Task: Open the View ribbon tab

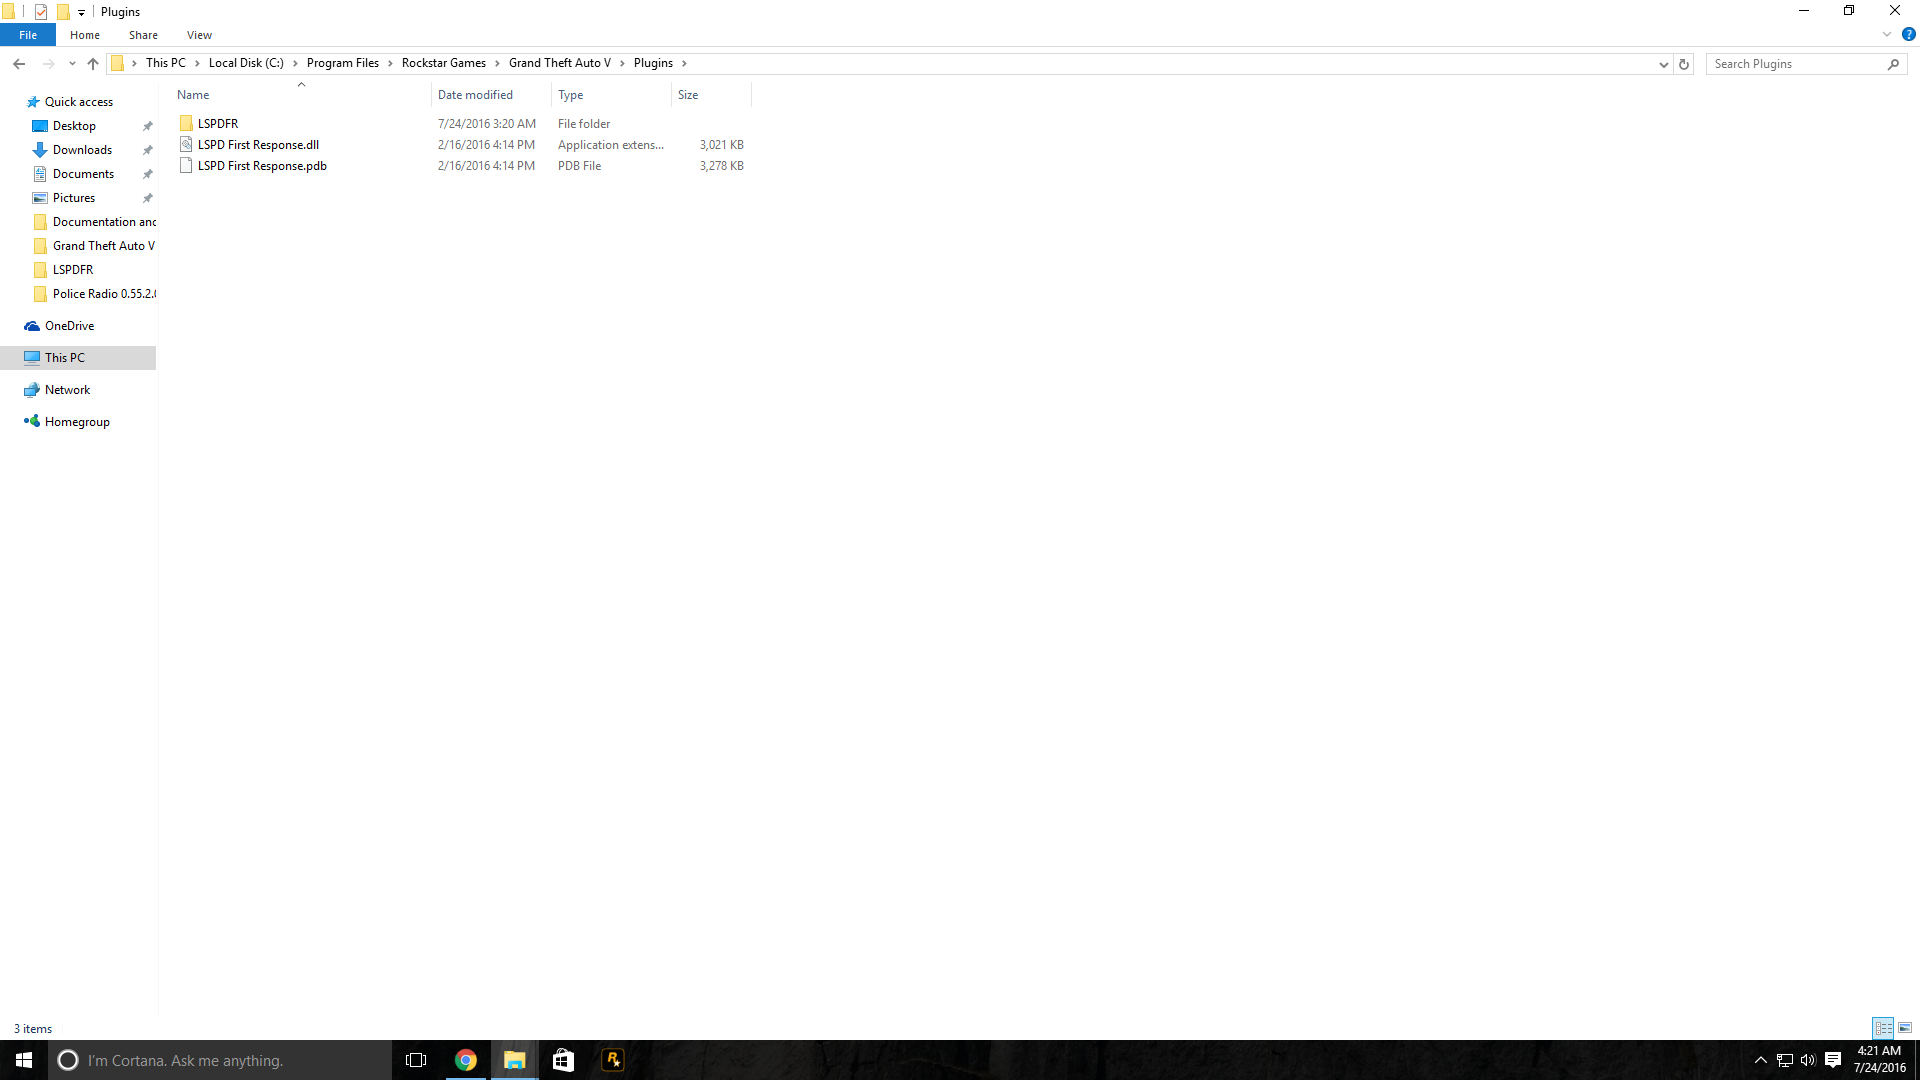Action: (199, 35)
